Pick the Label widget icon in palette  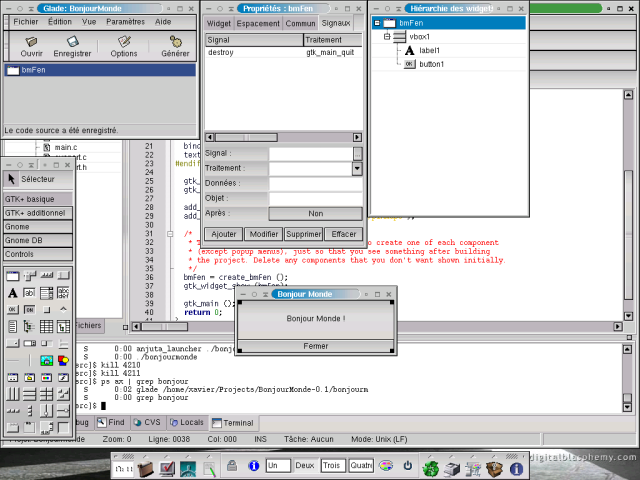pyautogui.click(x=12, y=293)
